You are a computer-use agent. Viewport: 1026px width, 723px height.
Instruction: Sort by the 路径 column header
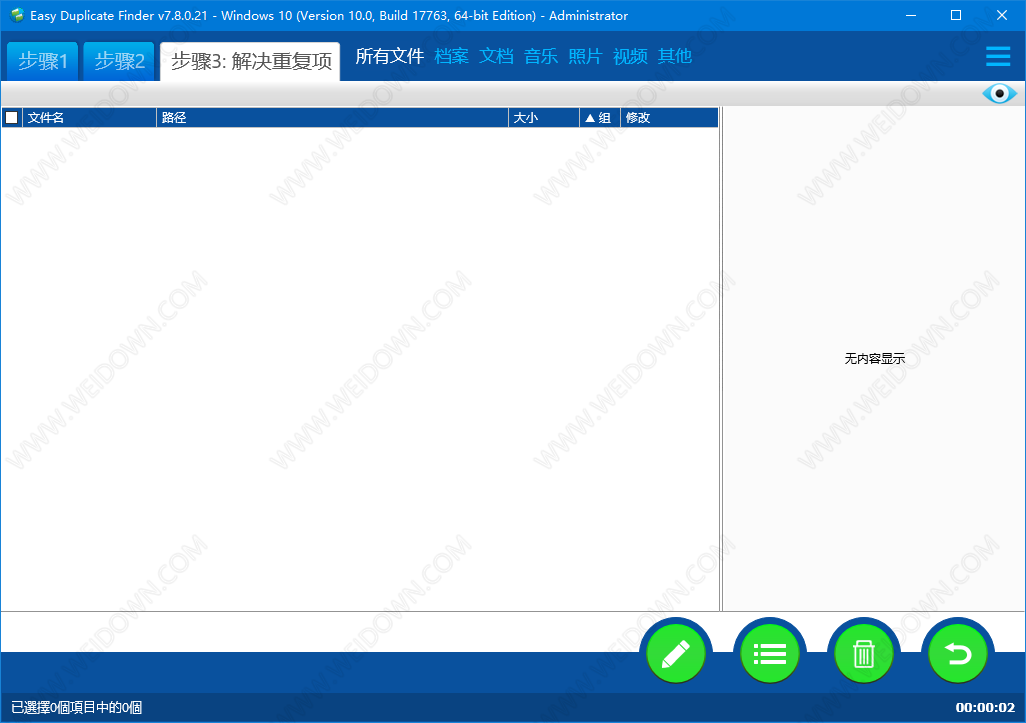coord(332,118)
